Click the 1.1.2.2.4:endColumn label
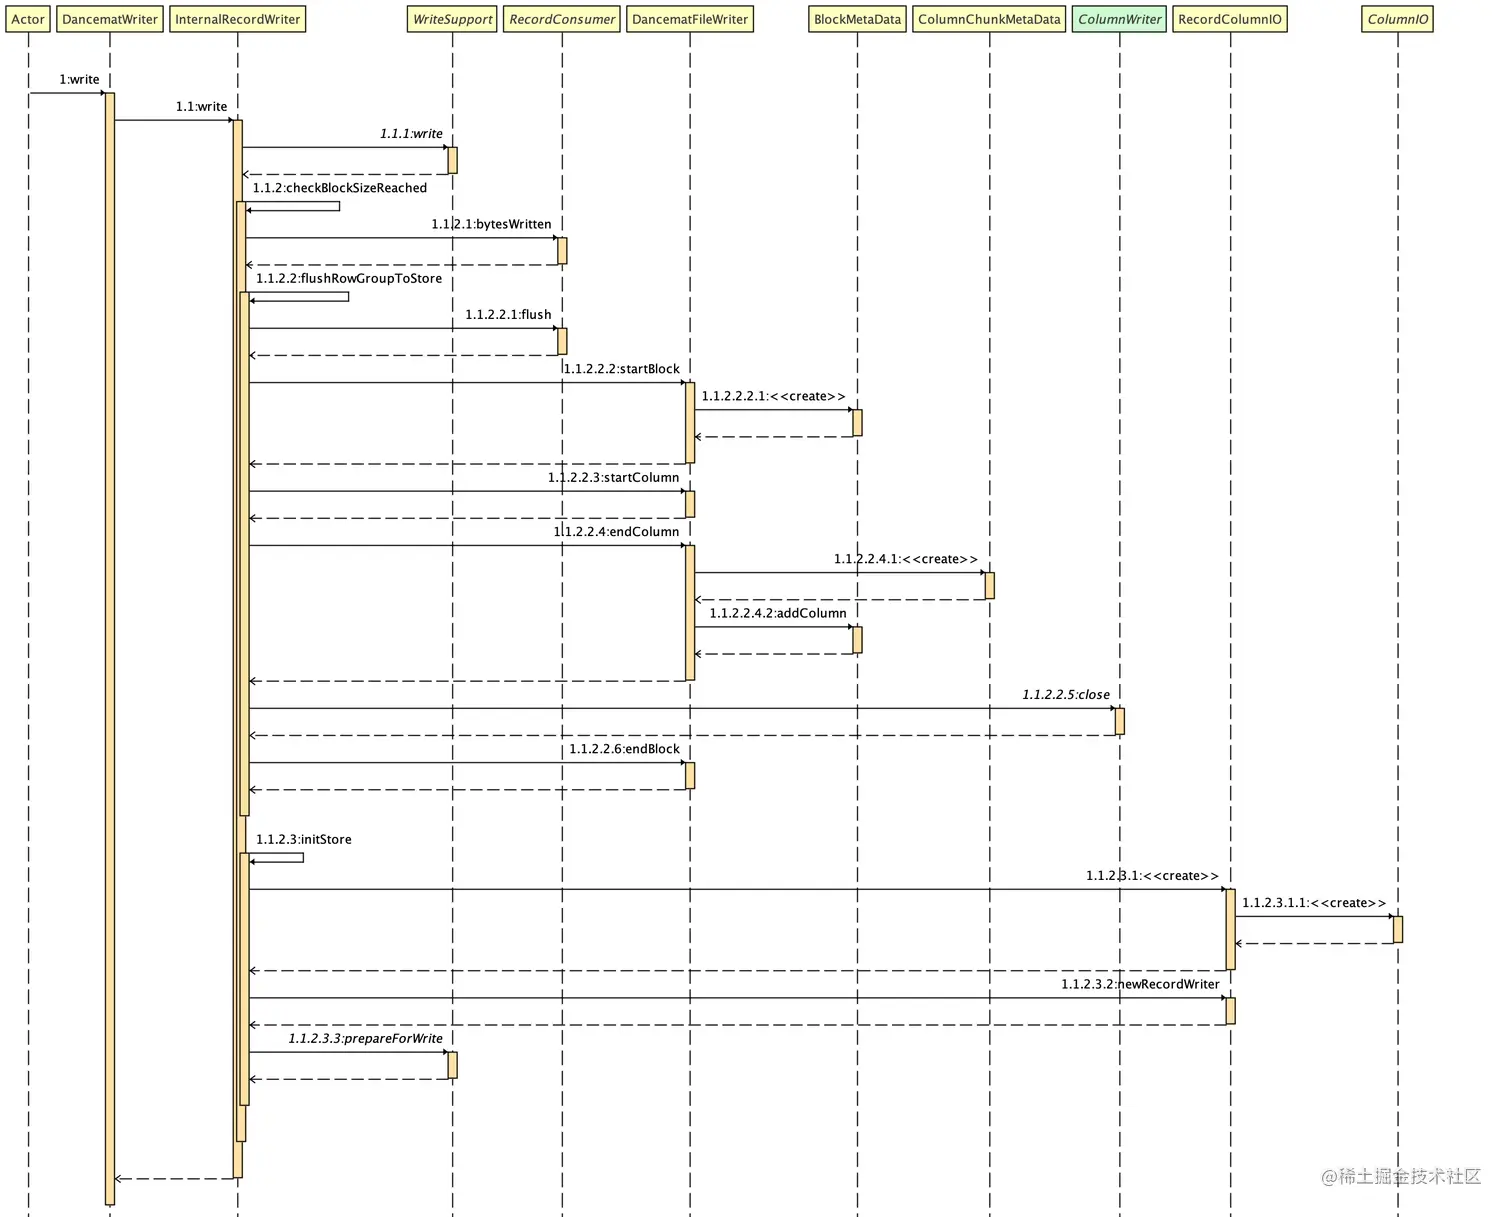 pyautogui.click(x=617, y=531)
